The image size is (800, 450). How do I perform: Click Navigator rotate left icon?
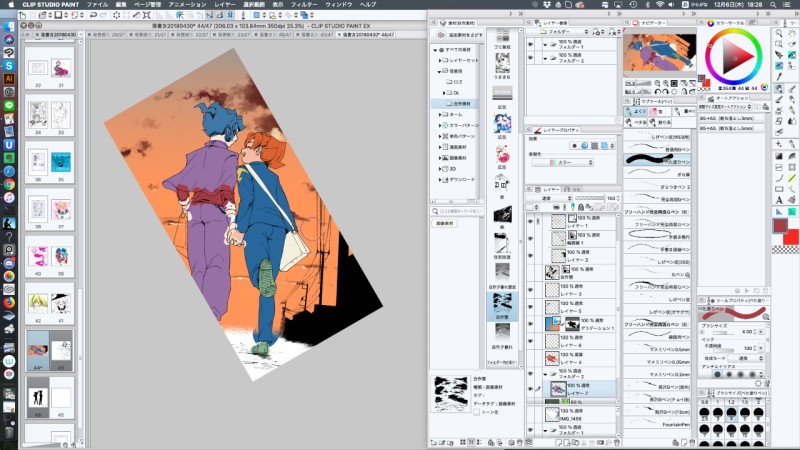point(658,92)
